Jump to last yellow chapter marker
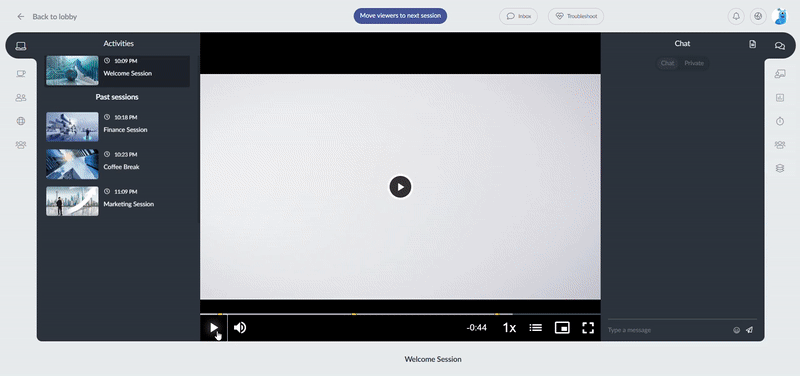 (x=496, y=314)
